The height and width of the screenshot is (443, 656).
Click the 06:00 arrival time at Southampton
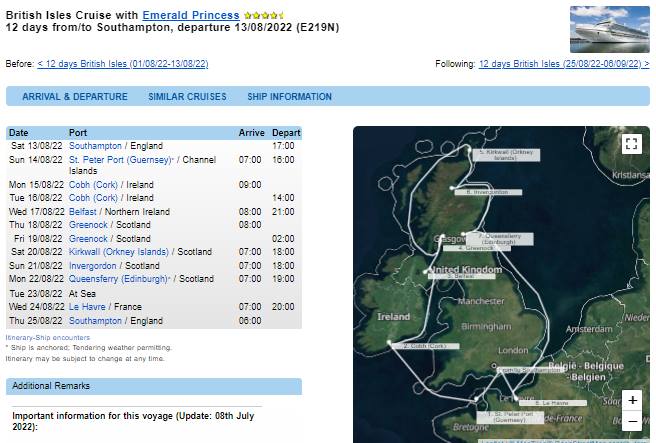pos(250,321)
